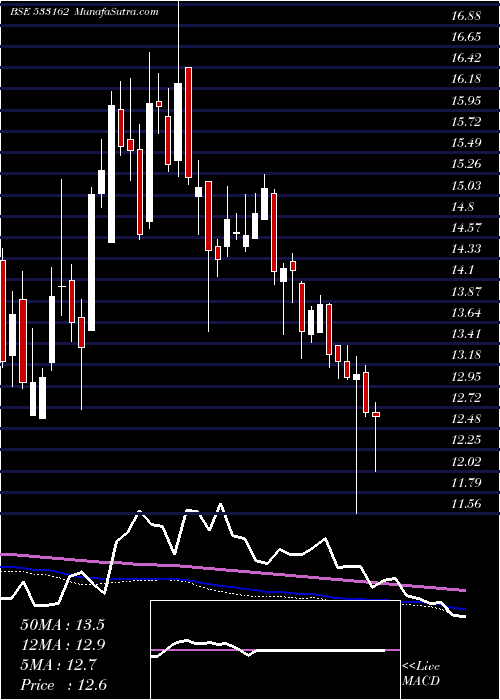Screen dimensions: 500x700
Task: Click the Price : 12.6 readout
Action: [x=62, y=685]
